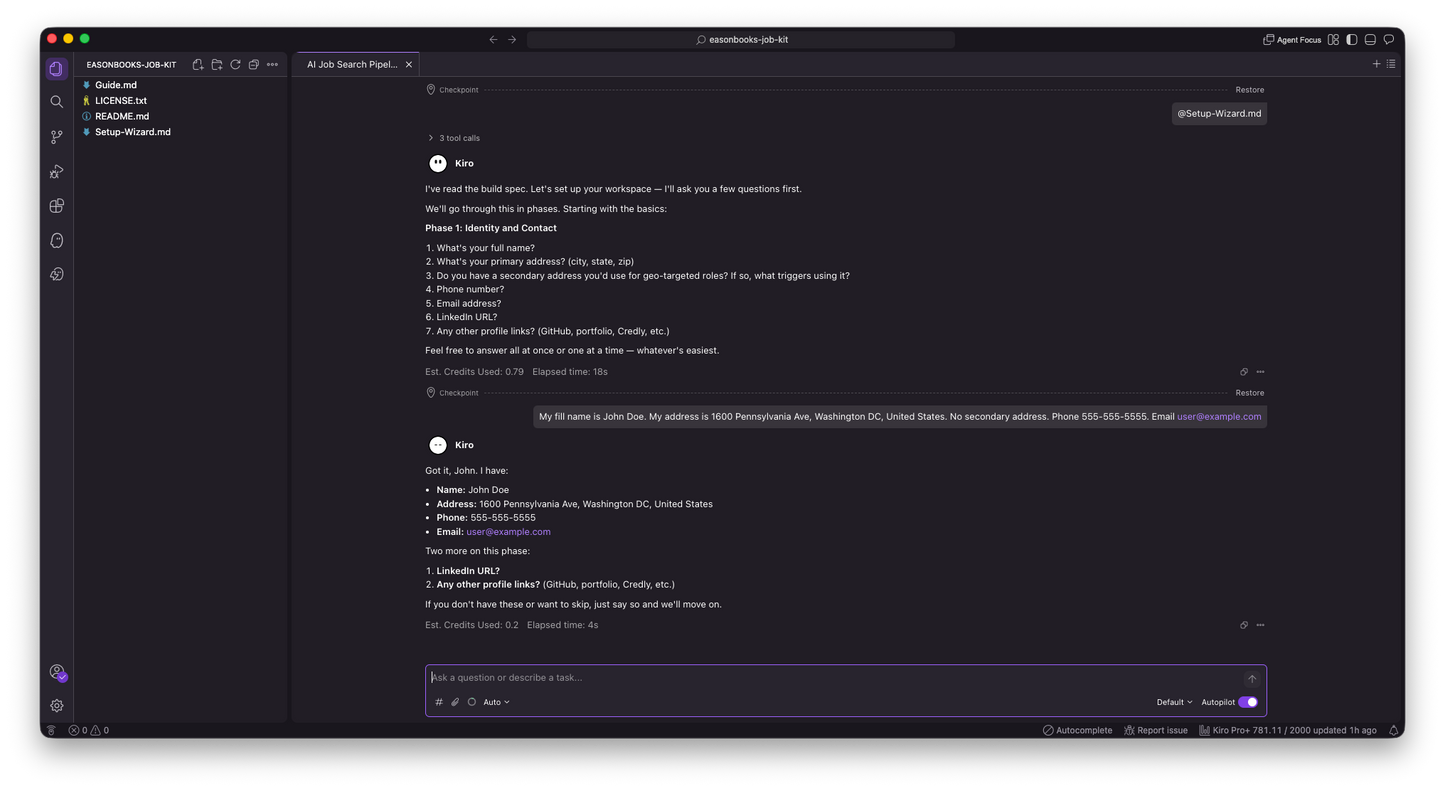
Task: Close the AI Job Search Pipeline tab
Action: [x=409, y=64]
